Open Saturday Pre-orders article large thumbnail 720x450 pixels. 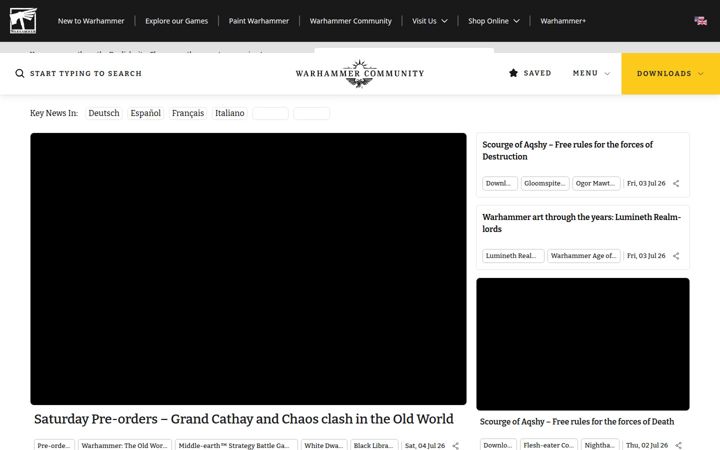(248, 269)
